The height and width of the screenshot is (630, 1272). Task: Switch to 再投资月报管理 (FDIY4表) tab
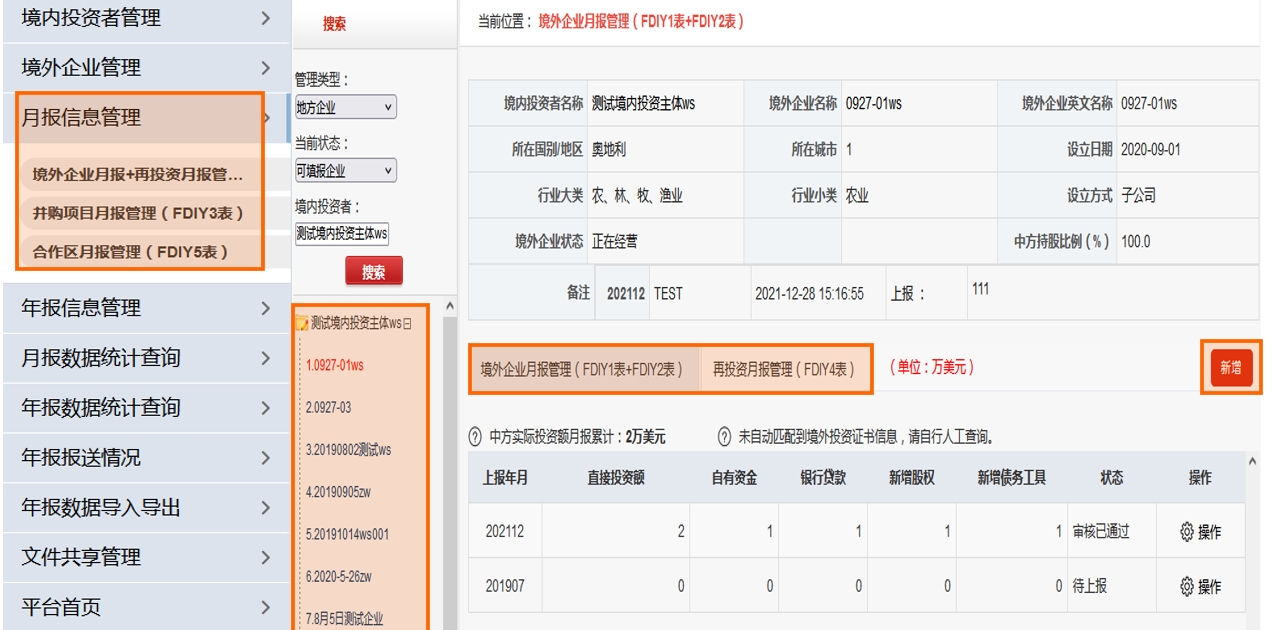pos(783,369)
